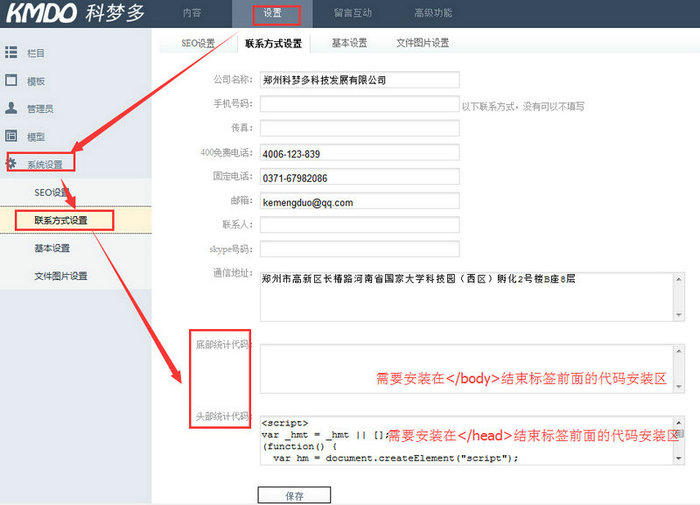This screenshot has width=700, height=505.
Task: Select 基本设置 sidebar submenu item
Action: point(52,248)
